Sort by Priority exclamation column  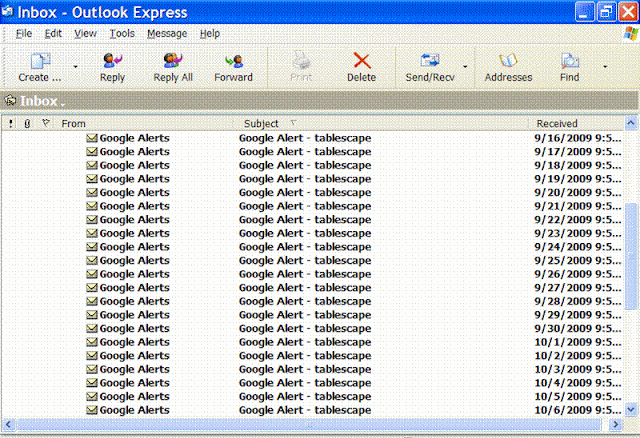point(11,123)
